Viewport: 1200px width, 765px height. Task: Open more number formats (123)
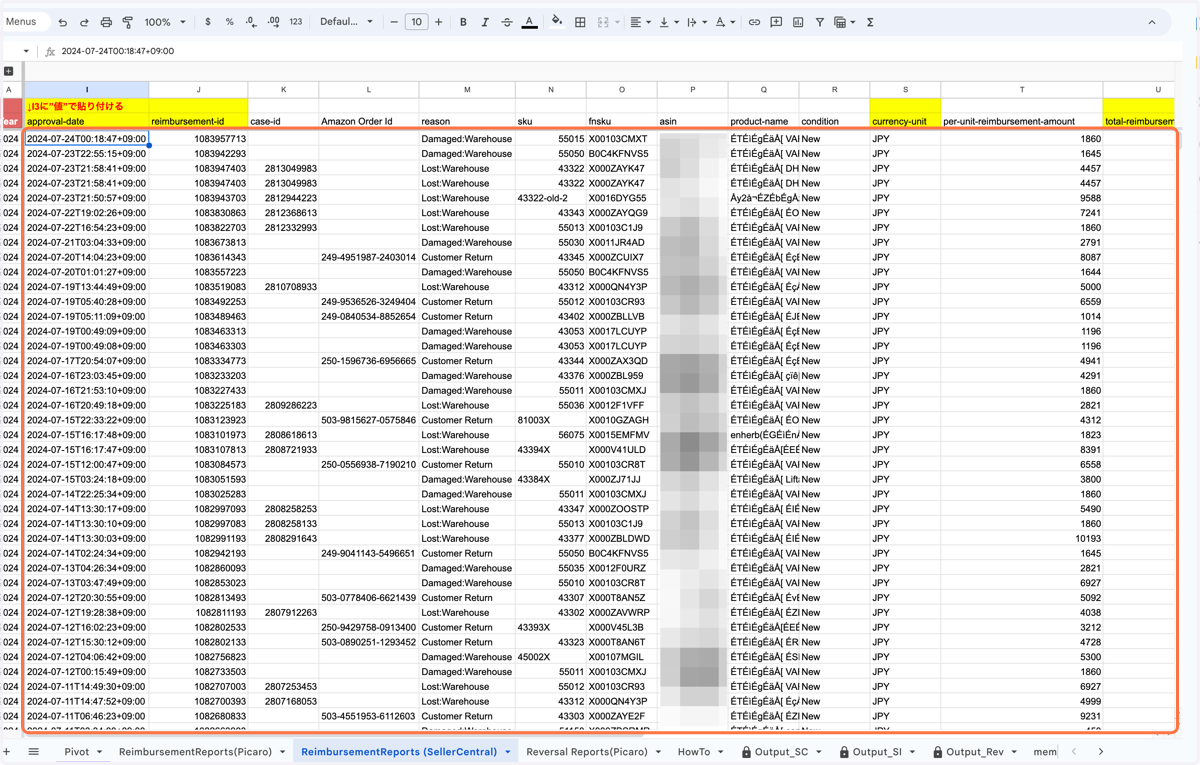pyautogui.click(x=296, y=22)
